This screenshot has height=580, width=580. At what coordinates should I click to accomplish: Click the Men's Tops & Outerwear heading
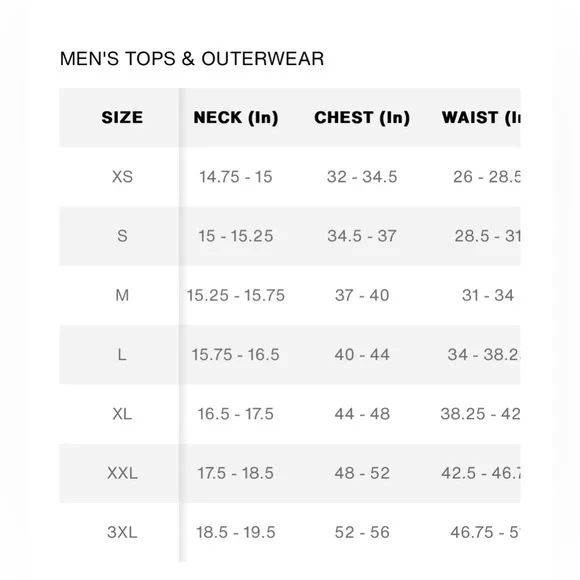(192, 59)
